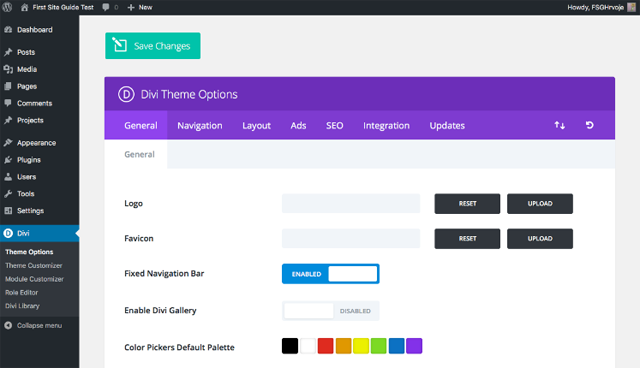Open the First Site Guide Test home icon
Screen dimensions: 640x368
pyautogui.click(x=24, y=7)
